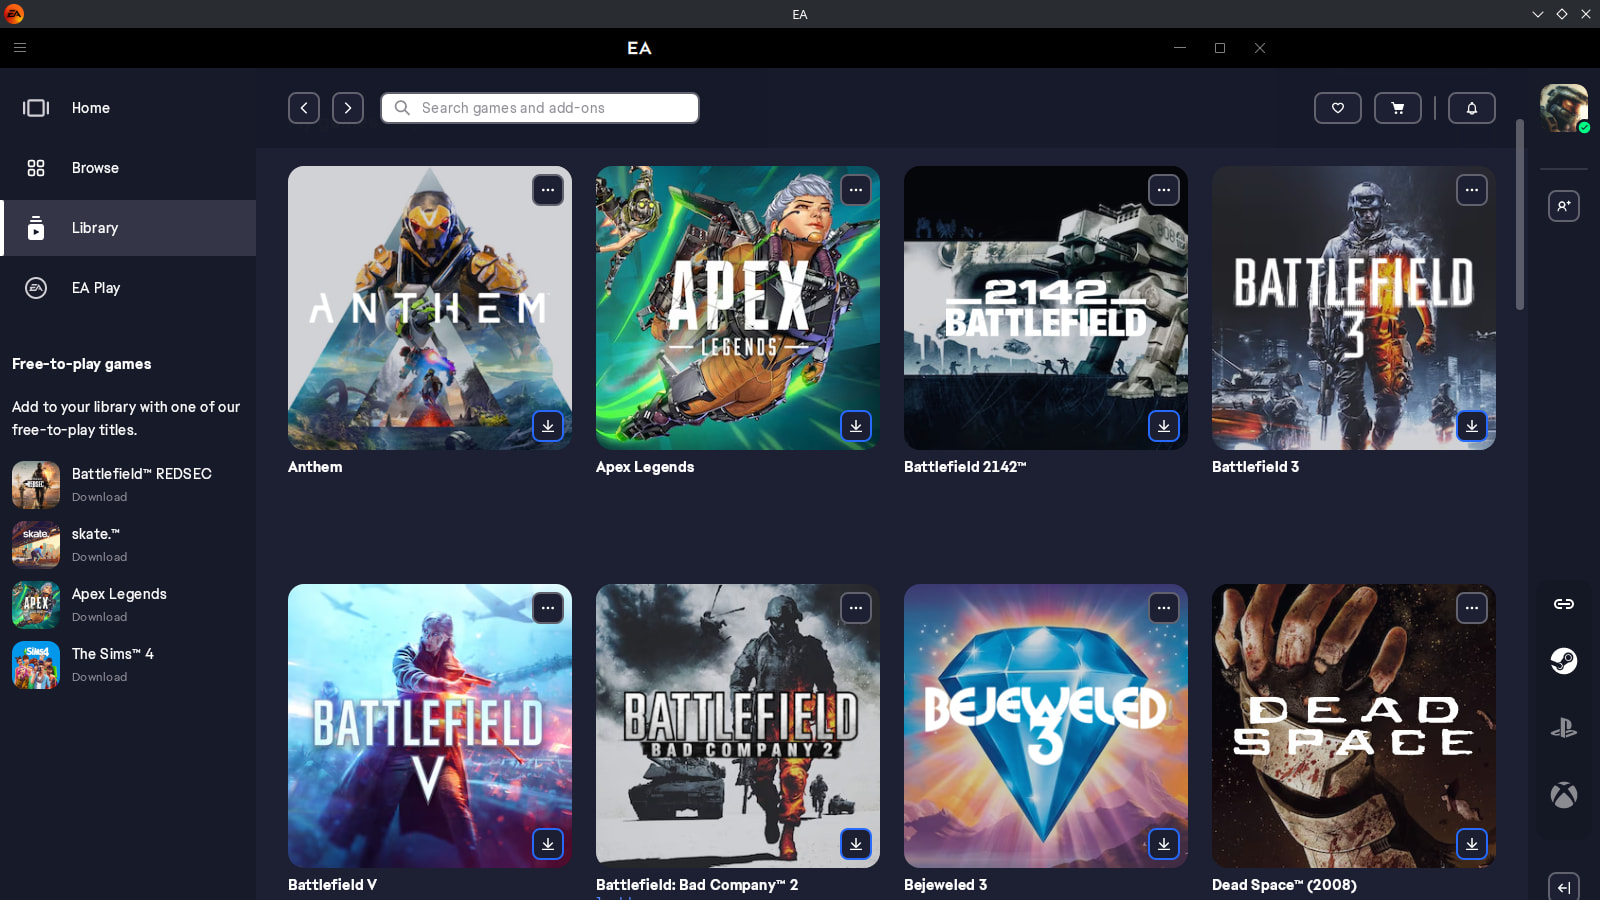Open the notifications bell
The image size is (1600, 900).
[x=1471, y=108]
